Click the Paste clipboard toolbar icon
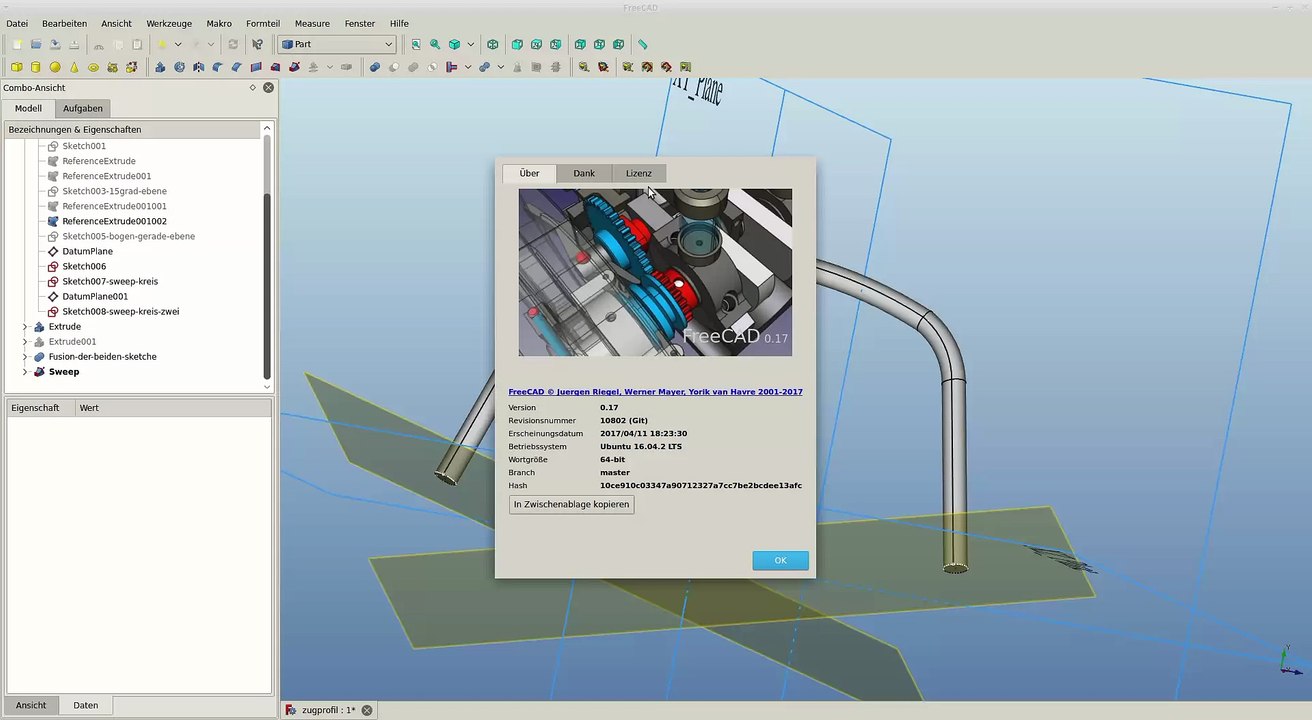The height and width of the screenshot is (720, 1312). (x=137, y=44)
